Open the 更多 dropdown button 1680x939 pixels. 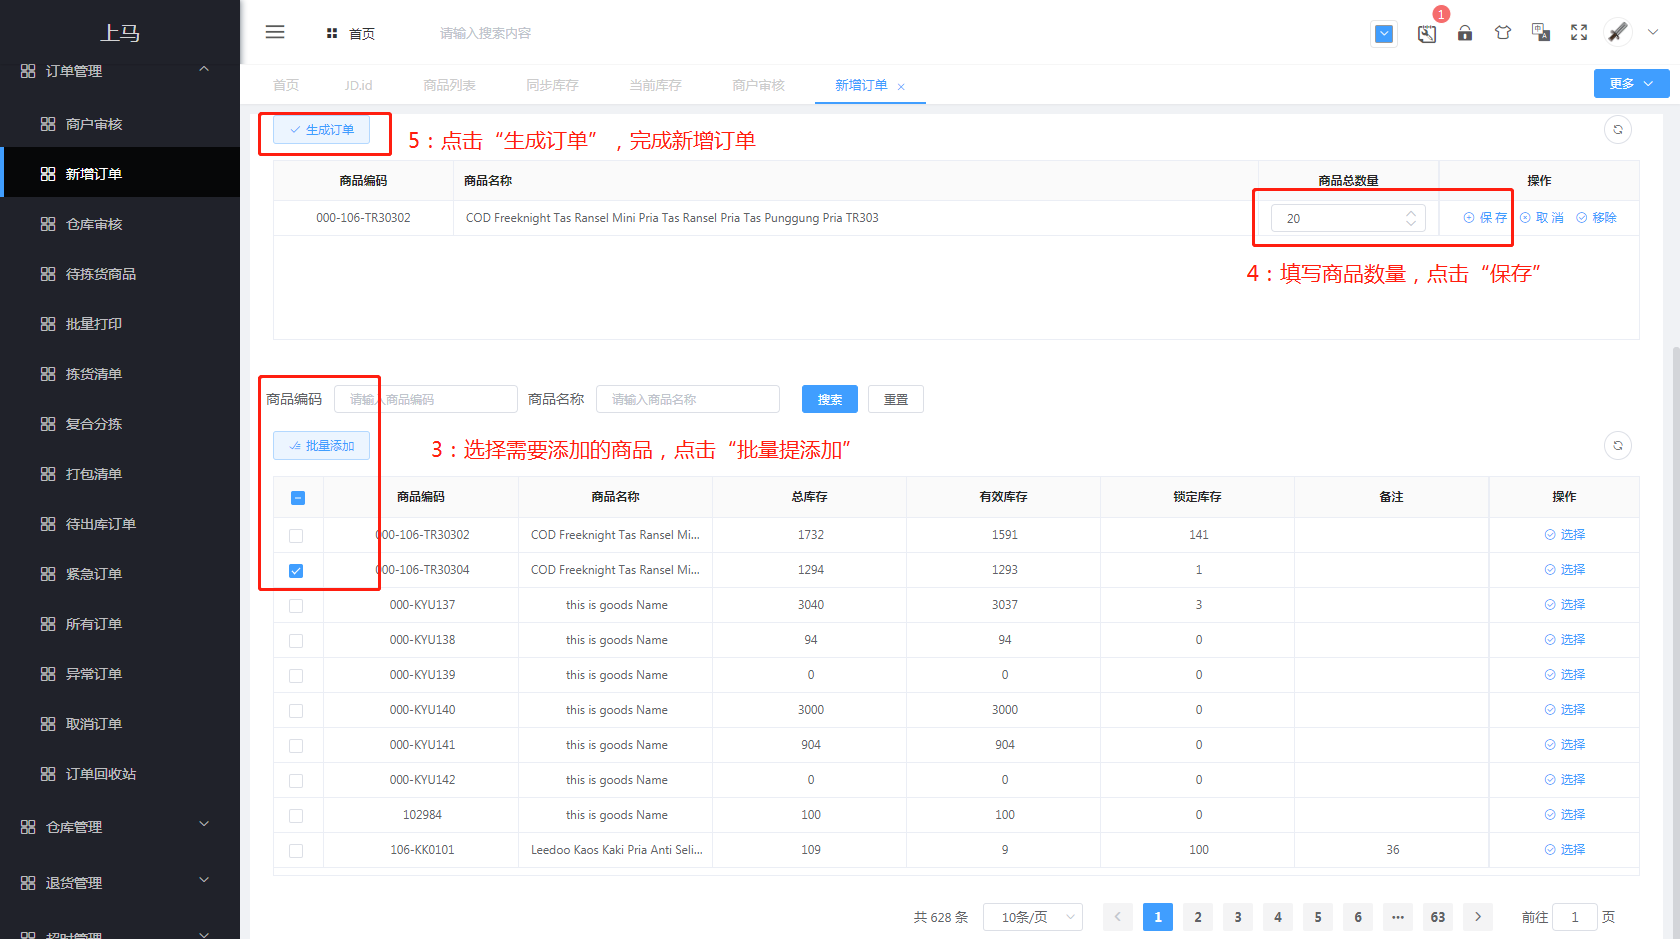coord(1631,84)
